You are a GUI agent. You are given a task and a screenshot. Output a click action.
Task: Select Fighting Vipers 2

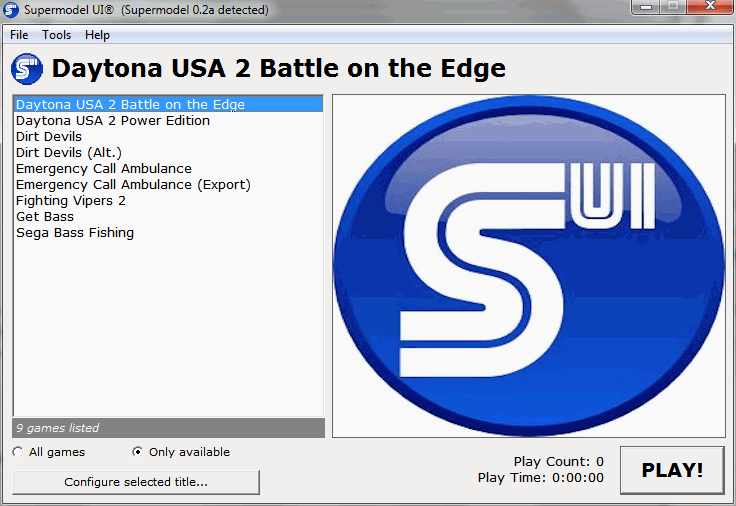[x=169, y=200]
